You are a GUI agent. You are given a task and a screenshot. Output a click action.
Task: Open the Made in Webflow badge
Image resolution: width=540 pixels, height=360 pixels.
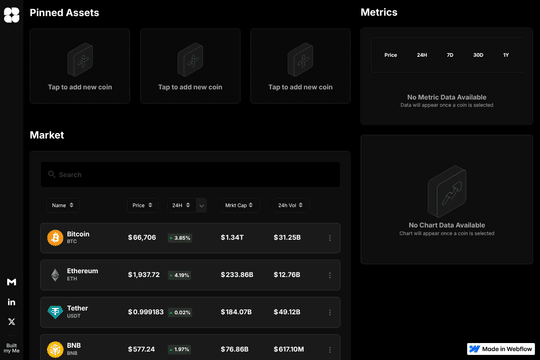pos(501,349)
